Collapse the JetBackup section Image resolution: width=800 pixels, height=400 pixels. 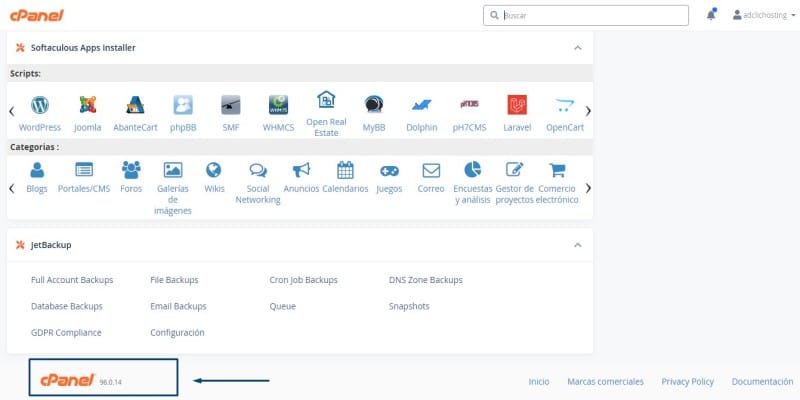pos(578,245)
